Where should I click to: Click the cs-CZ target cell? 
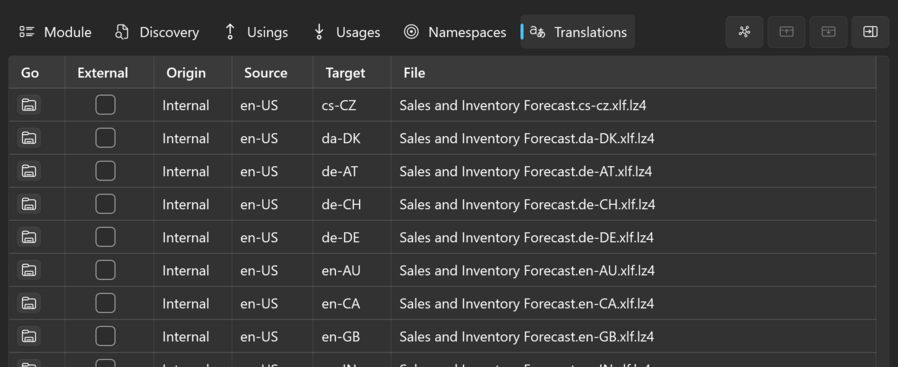coord(352,105)
